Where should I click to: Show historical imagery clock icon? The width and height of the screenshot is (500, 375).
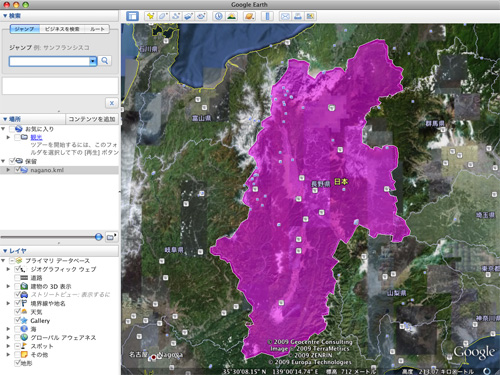pos(219,16)
